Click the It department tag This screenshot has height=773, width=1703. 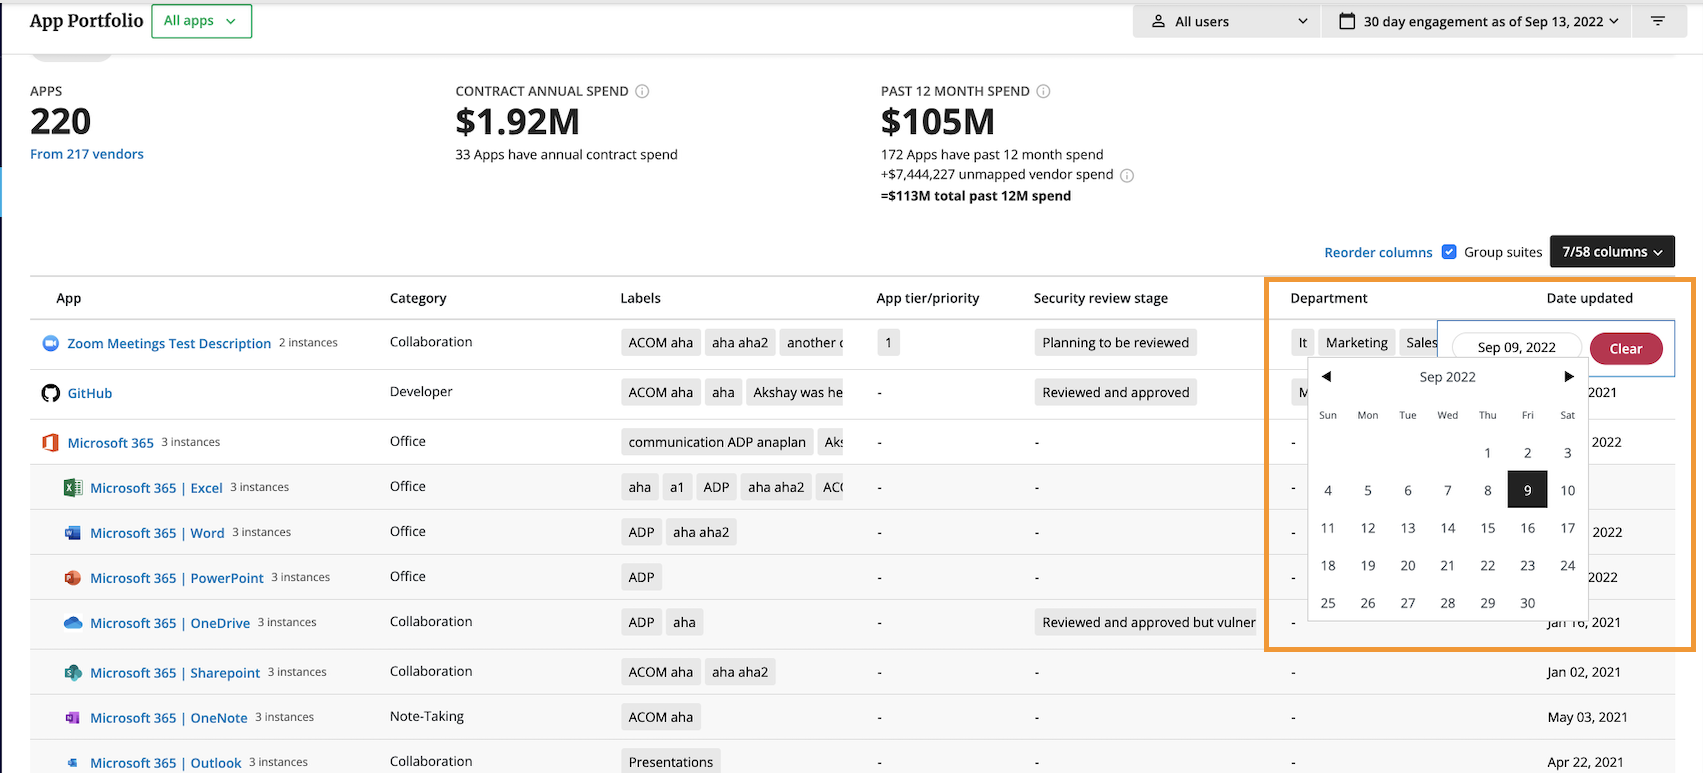coord(1302,342)
